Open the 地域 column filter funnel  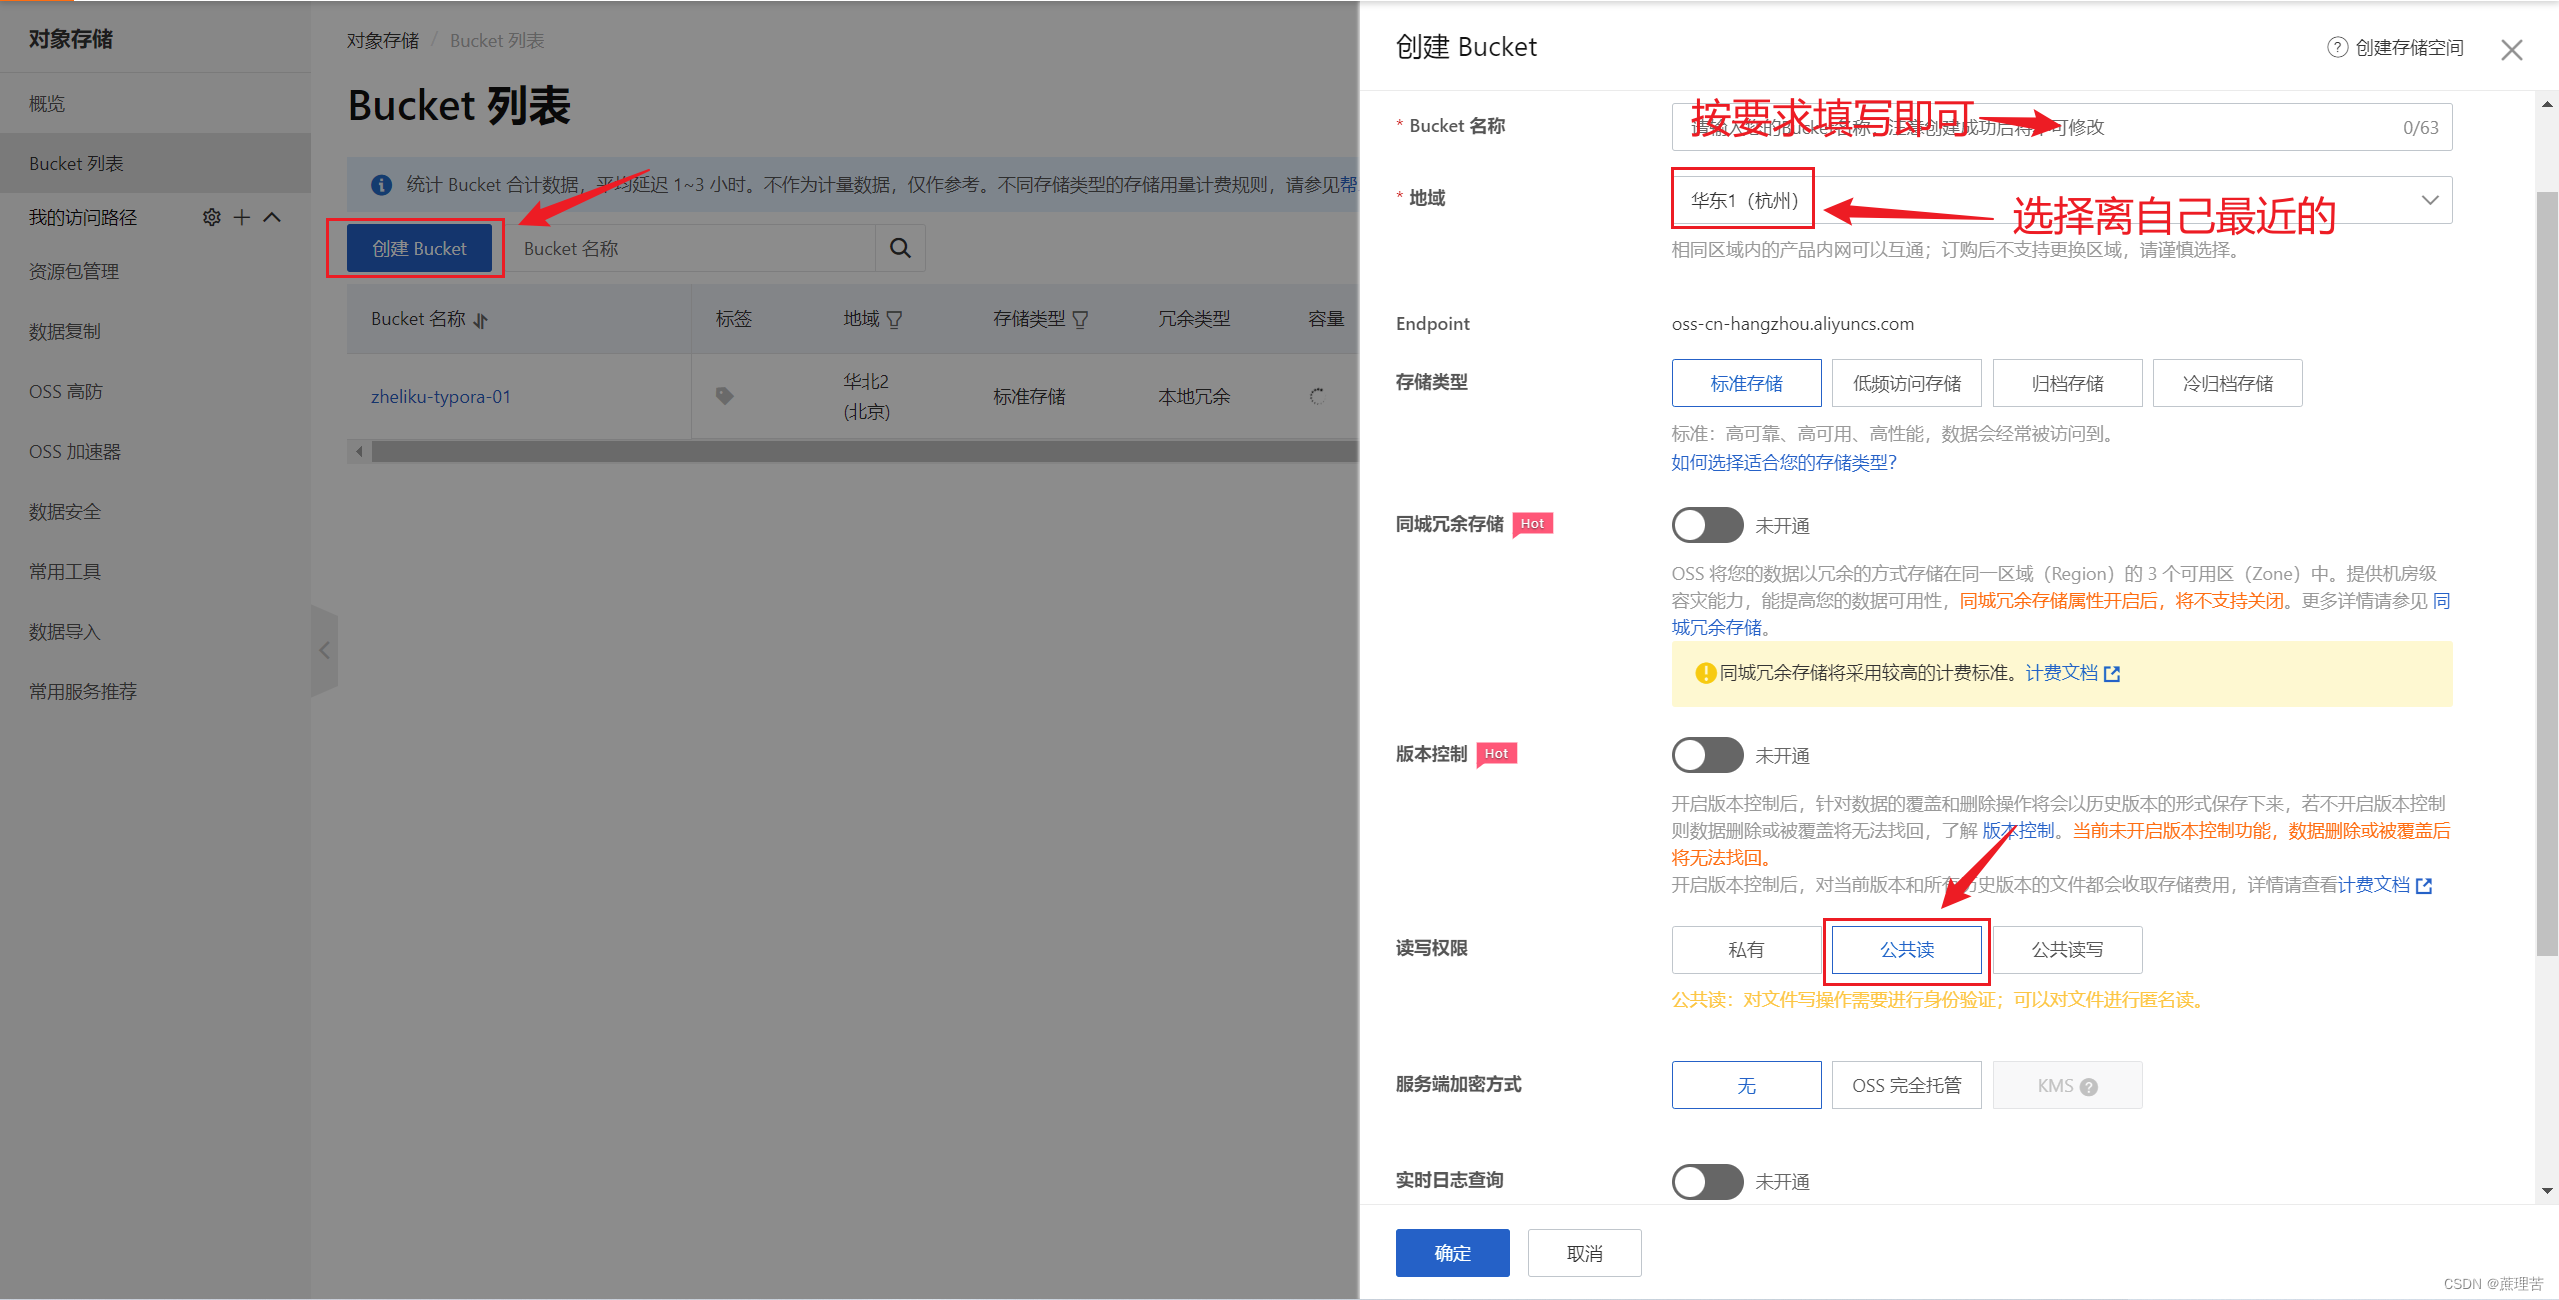[894, 320]
